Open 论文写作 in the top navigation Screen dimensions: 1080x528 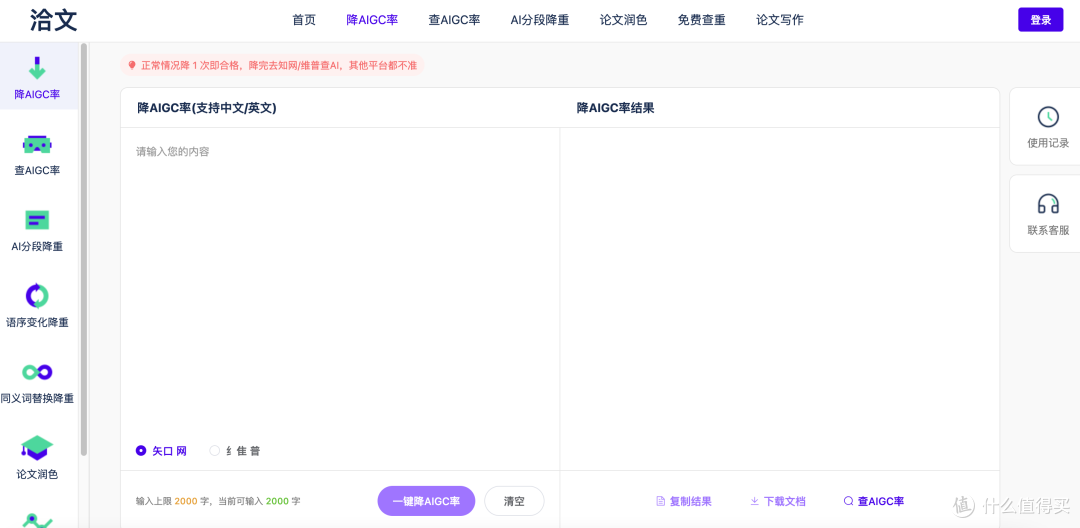(x=780, y=20)
